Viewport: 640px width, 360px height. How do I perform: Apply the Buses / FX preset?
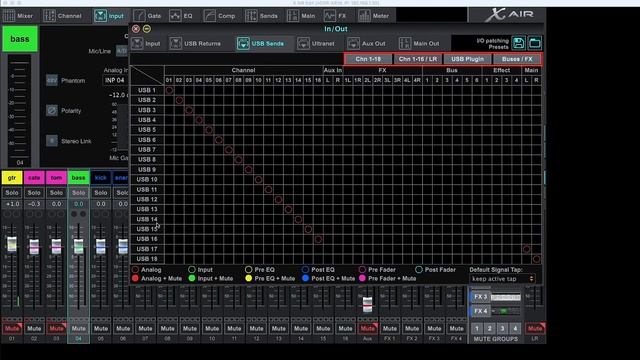517,59
